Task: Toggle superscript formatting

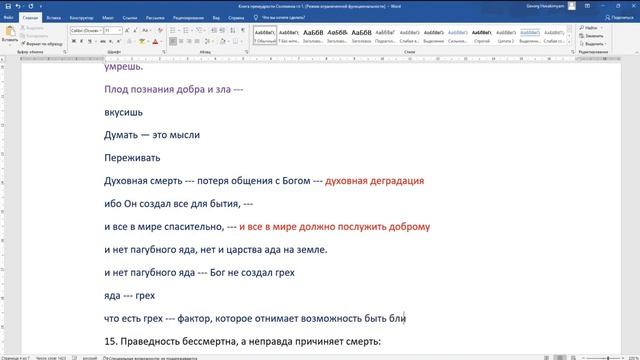Action: tap(118, 41)
